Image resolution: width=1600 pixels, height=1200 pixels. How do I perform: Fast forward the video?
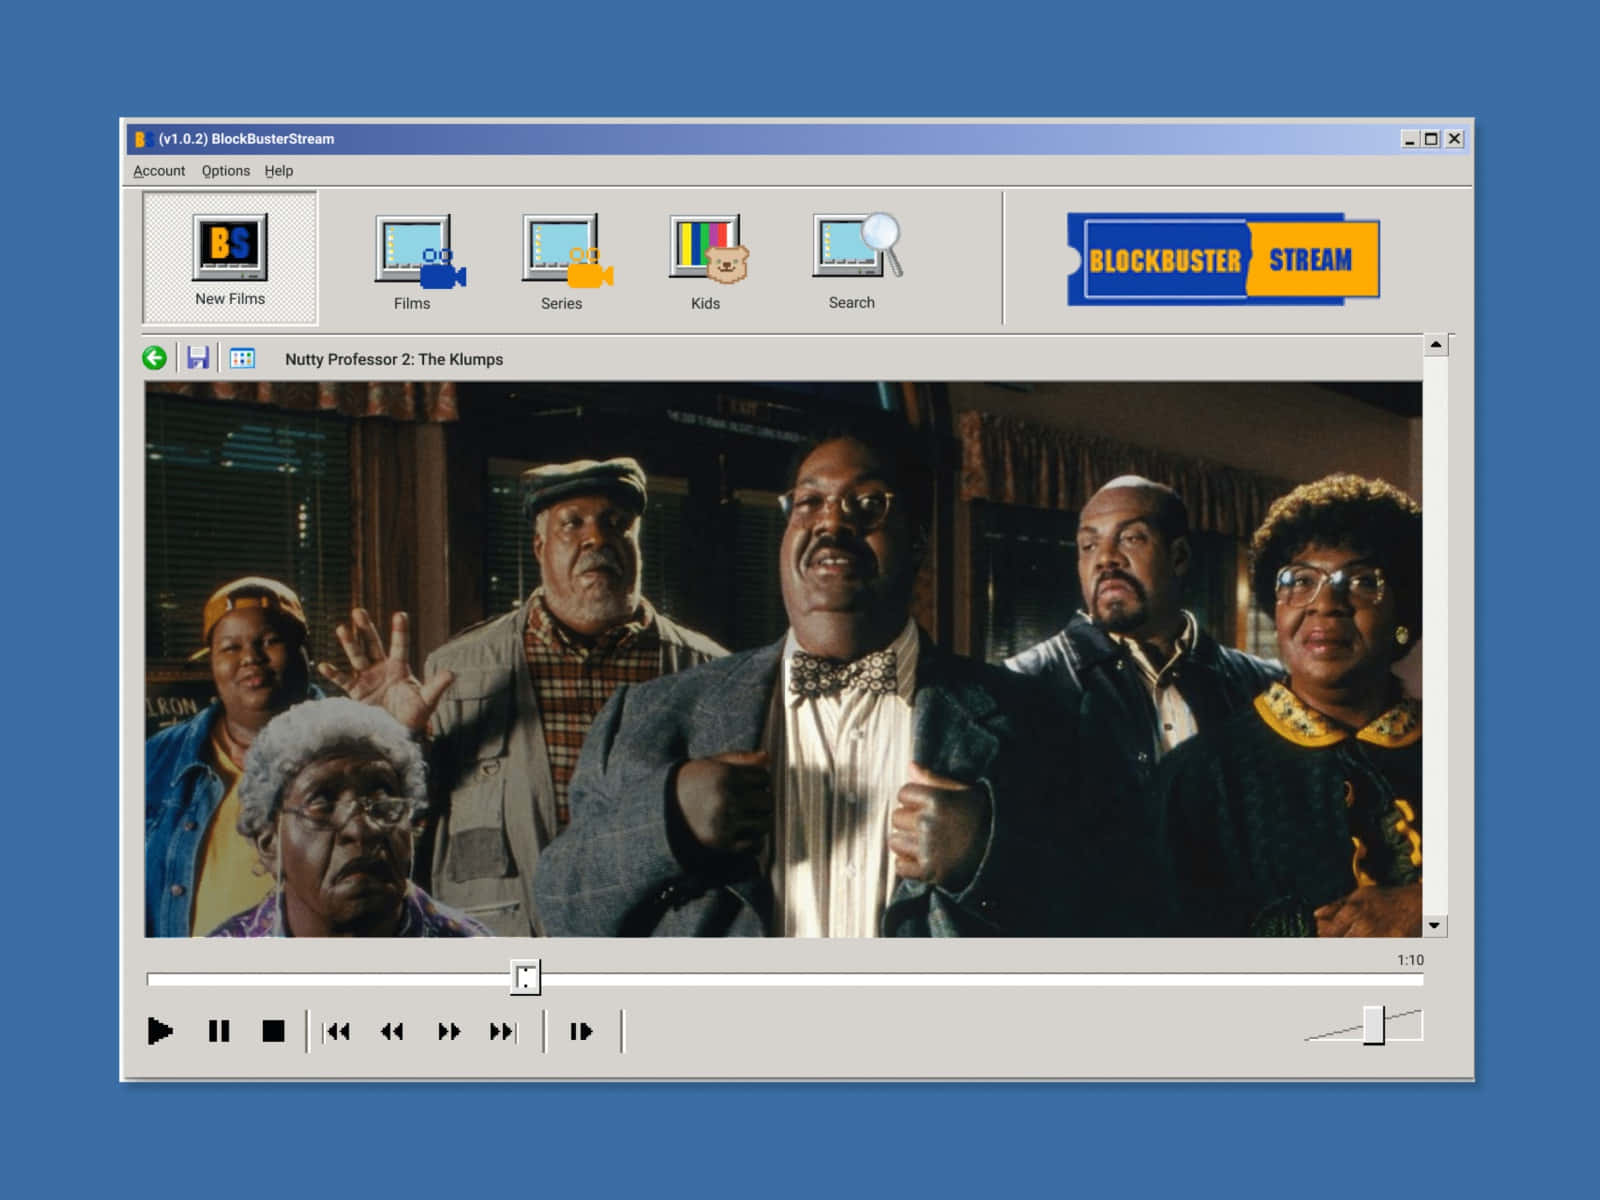(x=449, y=1031)
